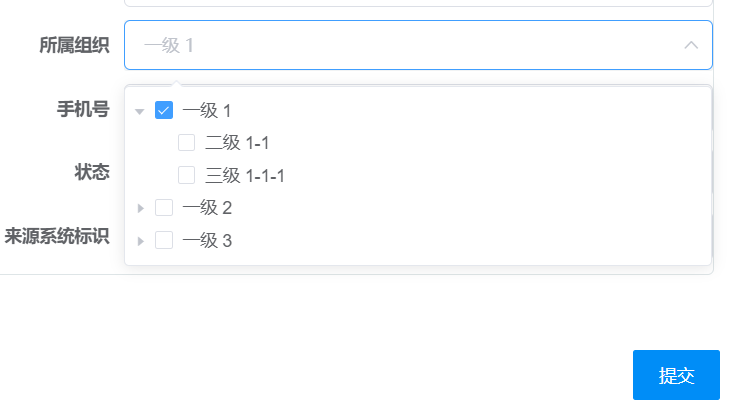Tick the 一级 3 checkbox
The width and height of the screenshot is (739, 408).
point(164,240)
